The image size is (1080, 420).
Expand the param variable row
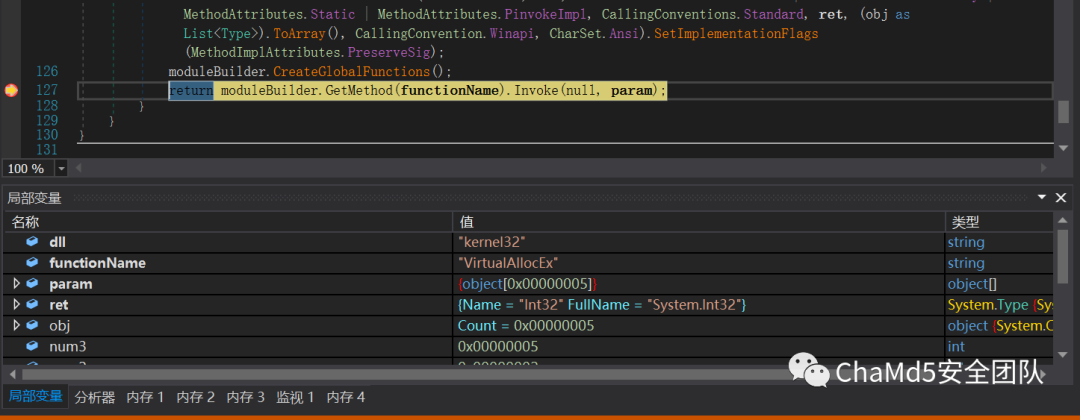point(17,284)
